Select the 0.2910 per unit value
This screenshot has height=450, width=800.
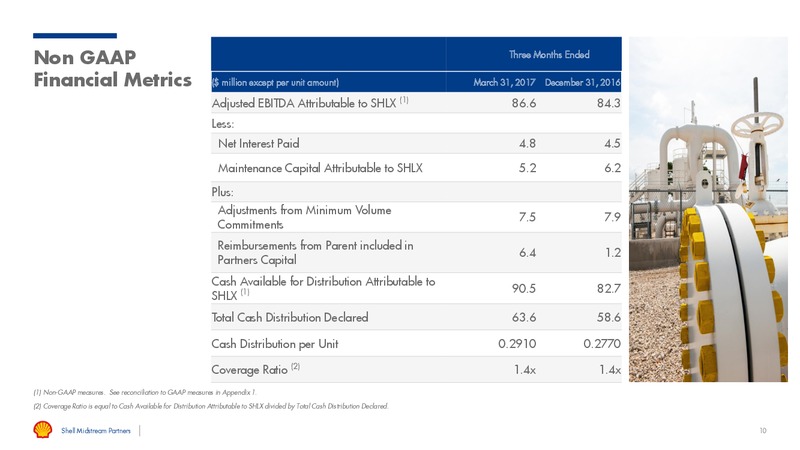coord(517,344)
